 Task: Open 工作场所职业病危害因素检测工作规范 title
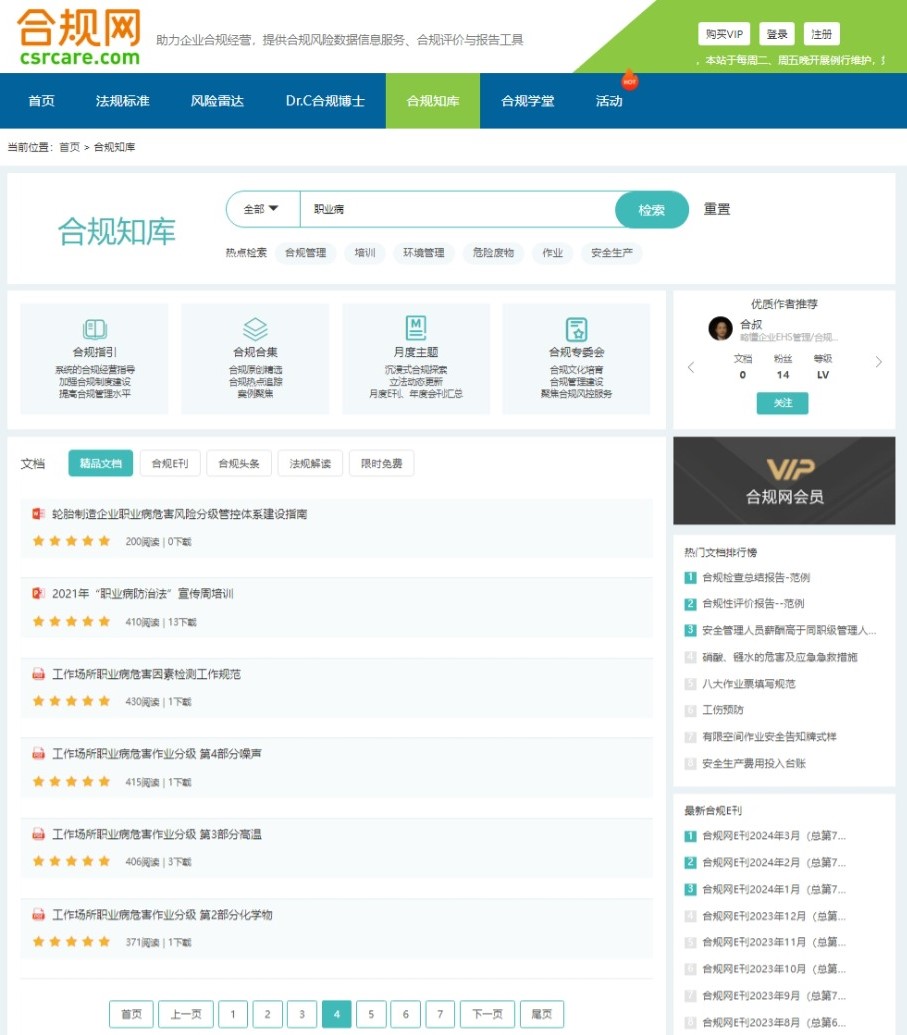tap(147, 674)
